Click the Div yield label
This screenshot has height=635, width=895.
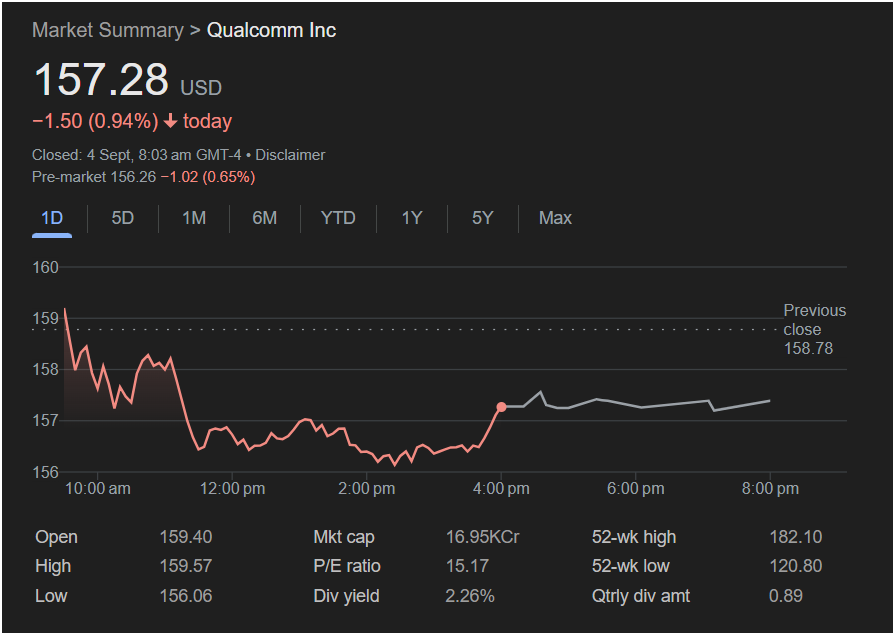pos(346,596)
